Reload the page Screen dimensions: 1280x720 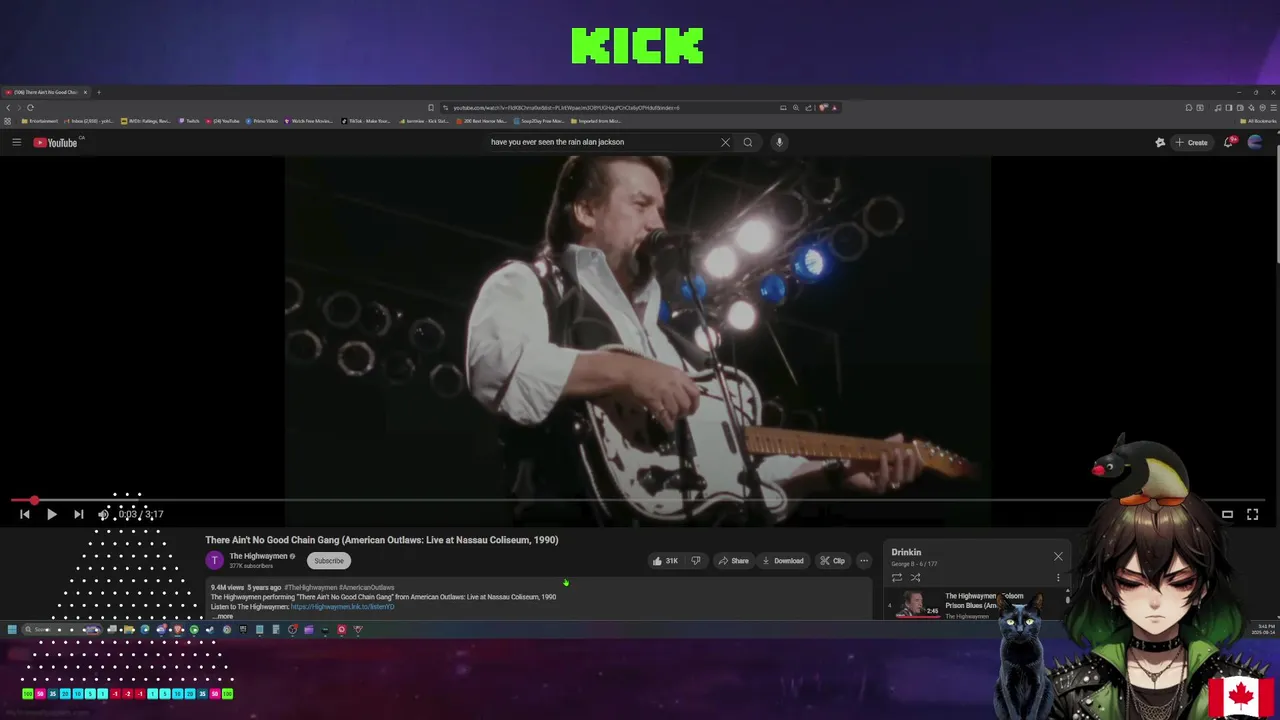[30, 107]
